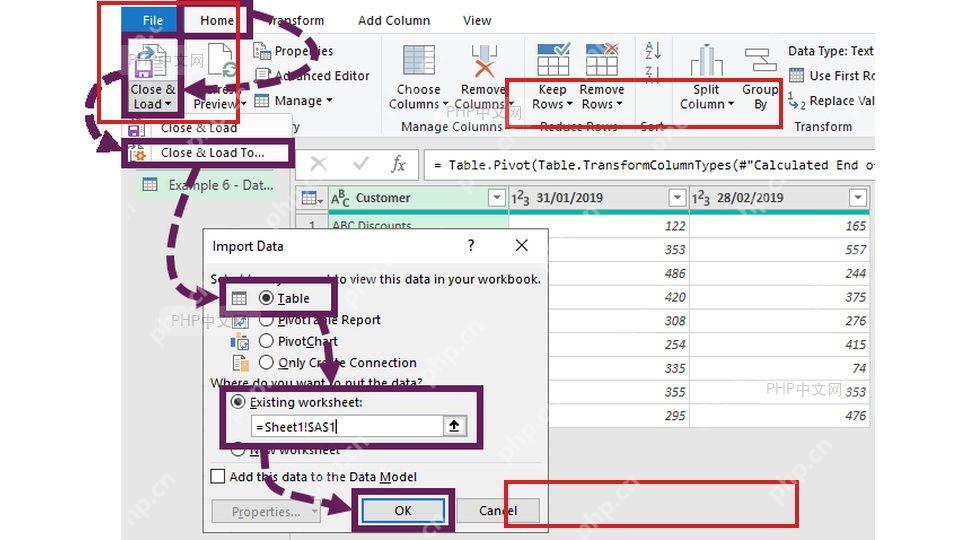This screenshot has width=960, height=540.
Task: Open Advanced Editor
Action: tap(312, 75)
